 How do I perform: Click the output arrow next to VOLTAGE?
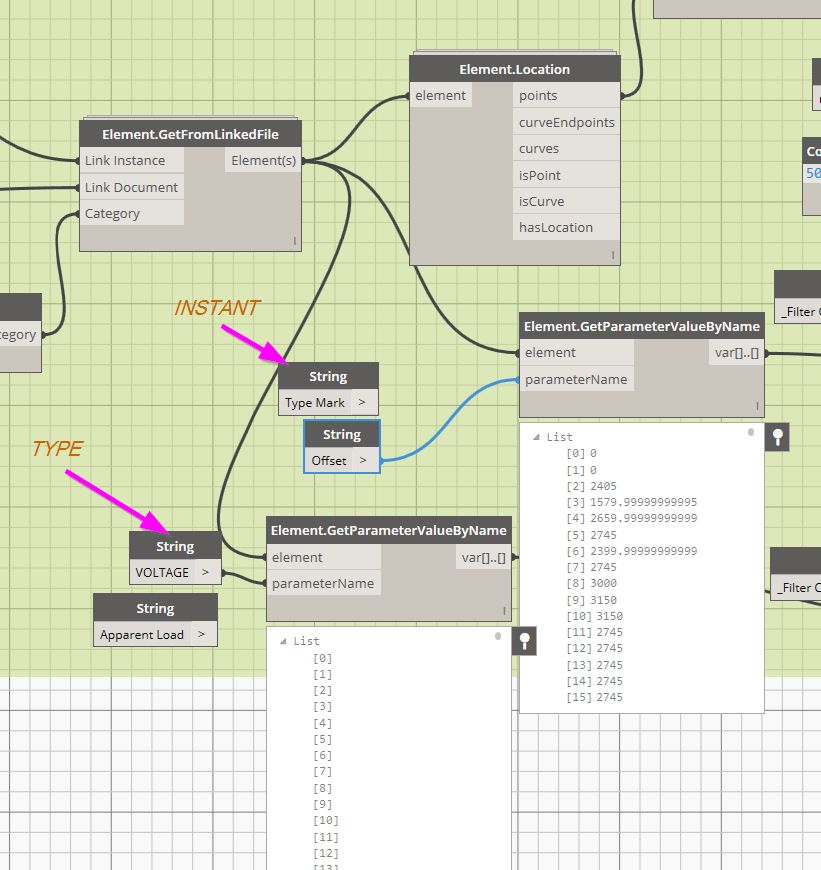[206, 572]
